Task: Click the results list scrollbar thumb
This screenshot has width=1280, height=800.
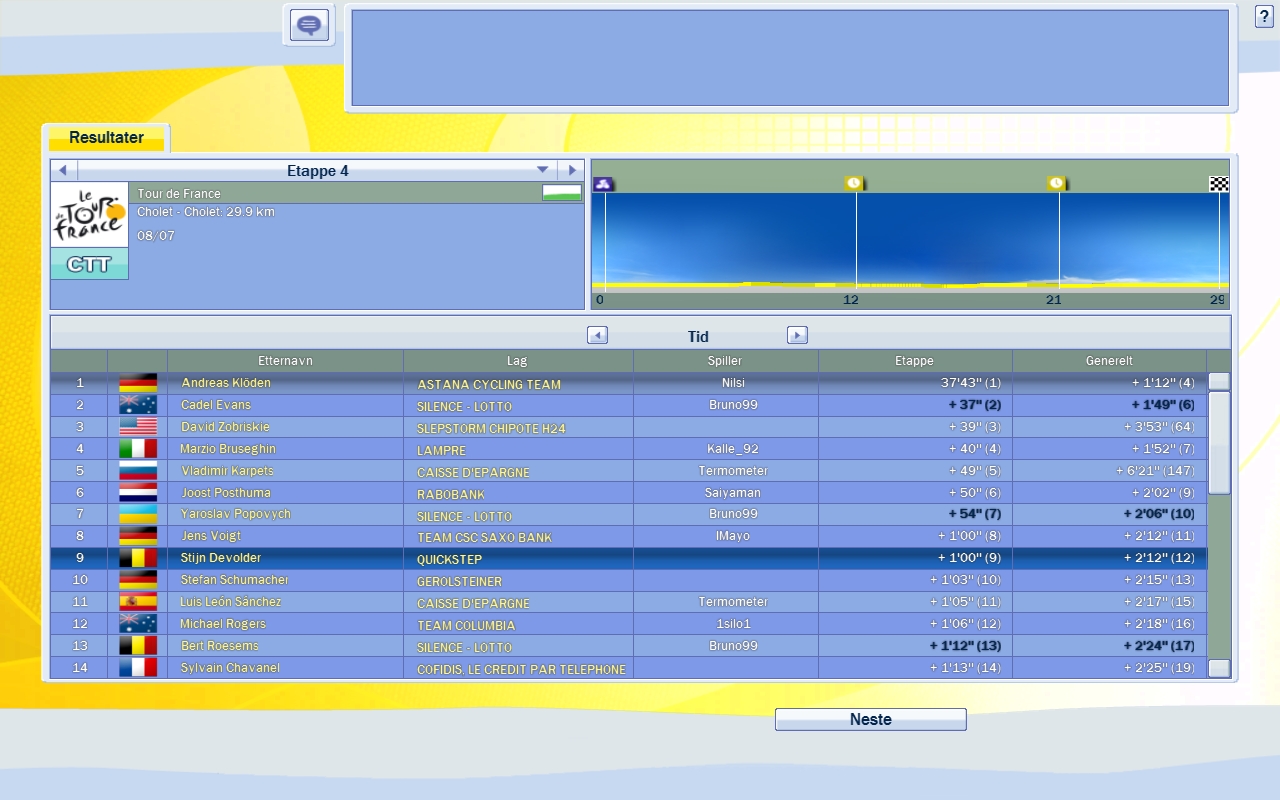Action: click(x=1219, y=443)
